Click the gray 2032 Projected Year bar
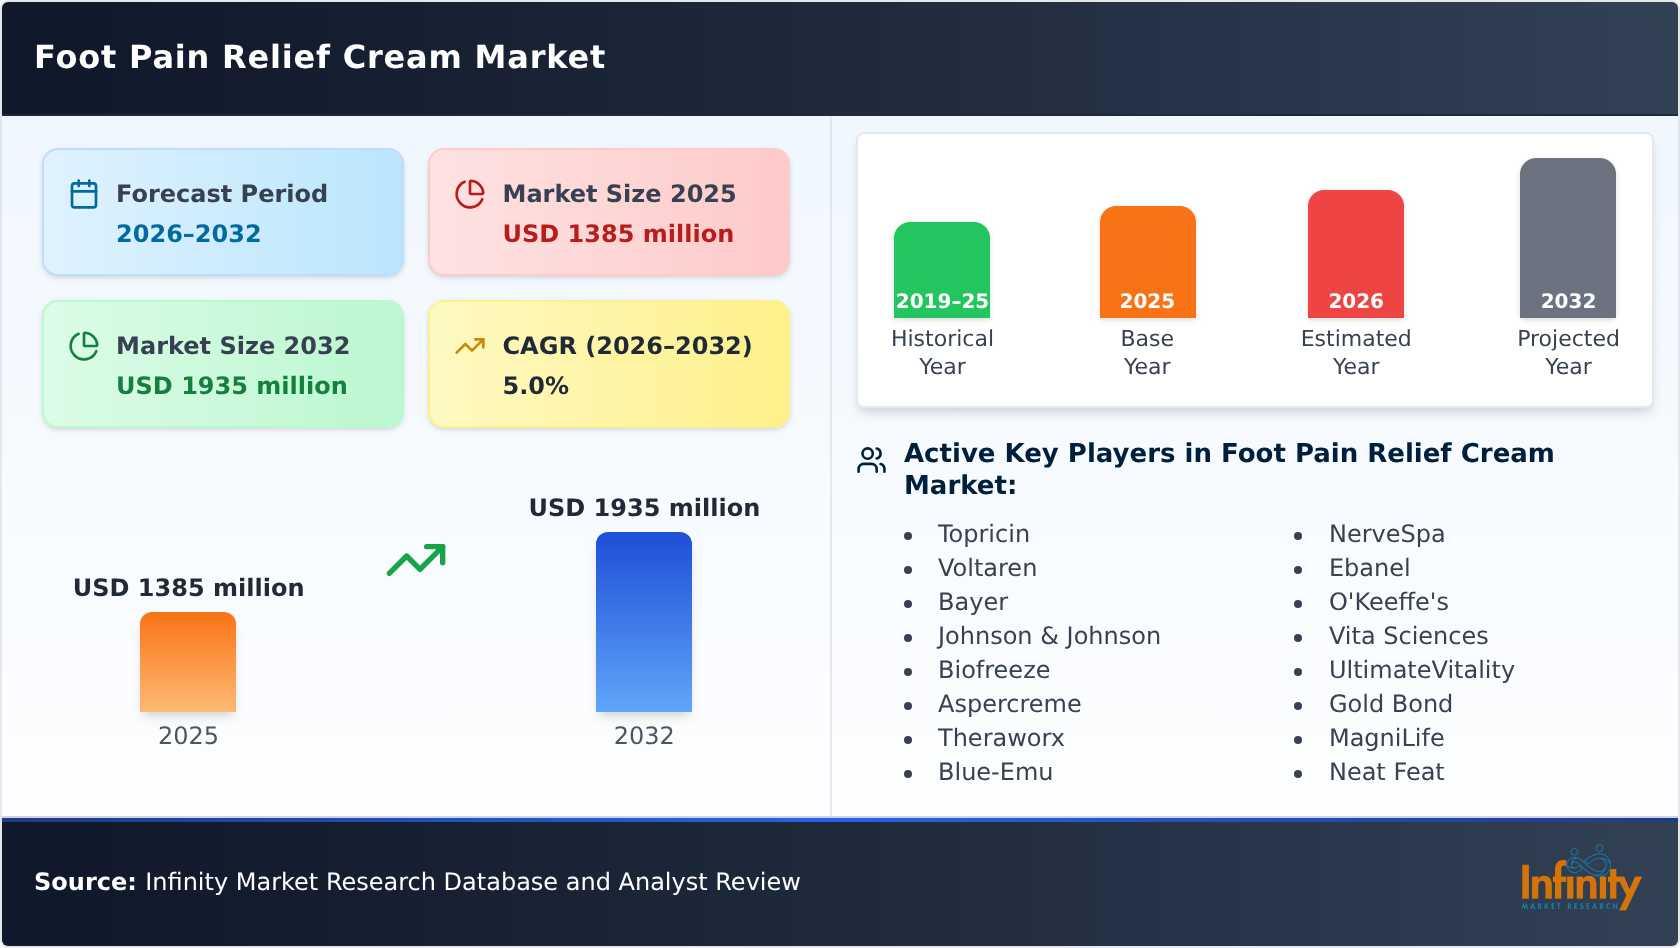This screenshot has height=948, width=1680. pyautogui.click(x=1568, y=238)
